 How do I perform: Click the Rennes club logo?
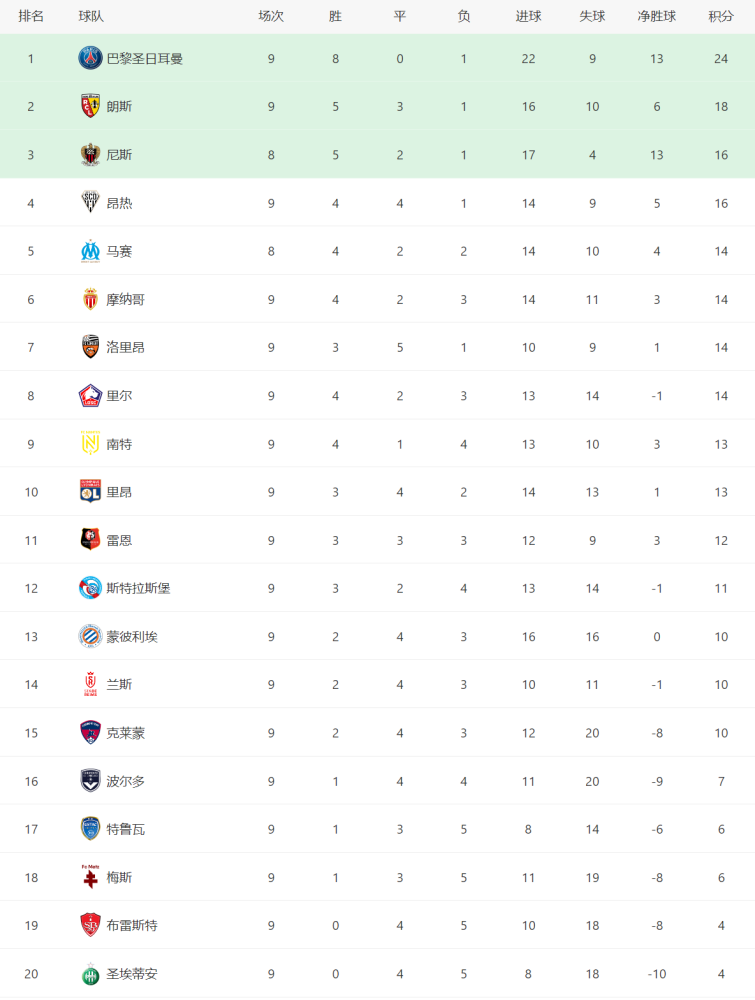tap(91, 540)
